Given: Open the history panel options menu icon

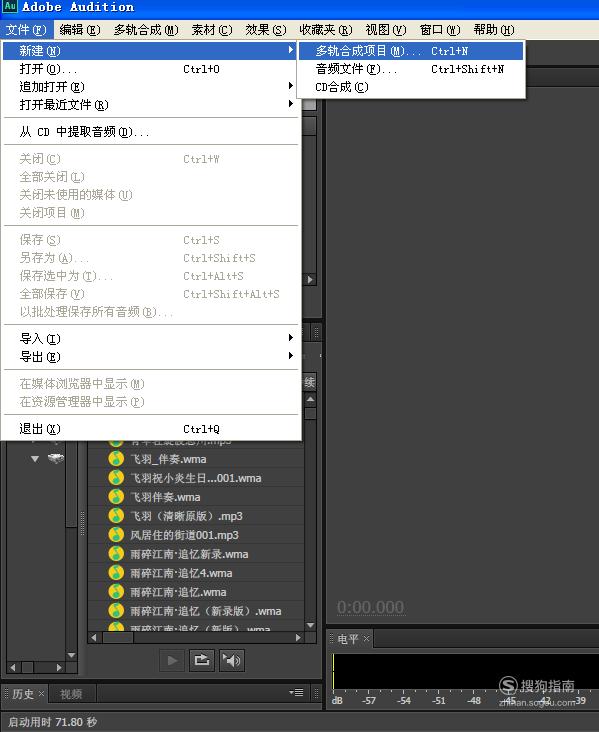Looking at the screenshot, I should pos(296,692).
